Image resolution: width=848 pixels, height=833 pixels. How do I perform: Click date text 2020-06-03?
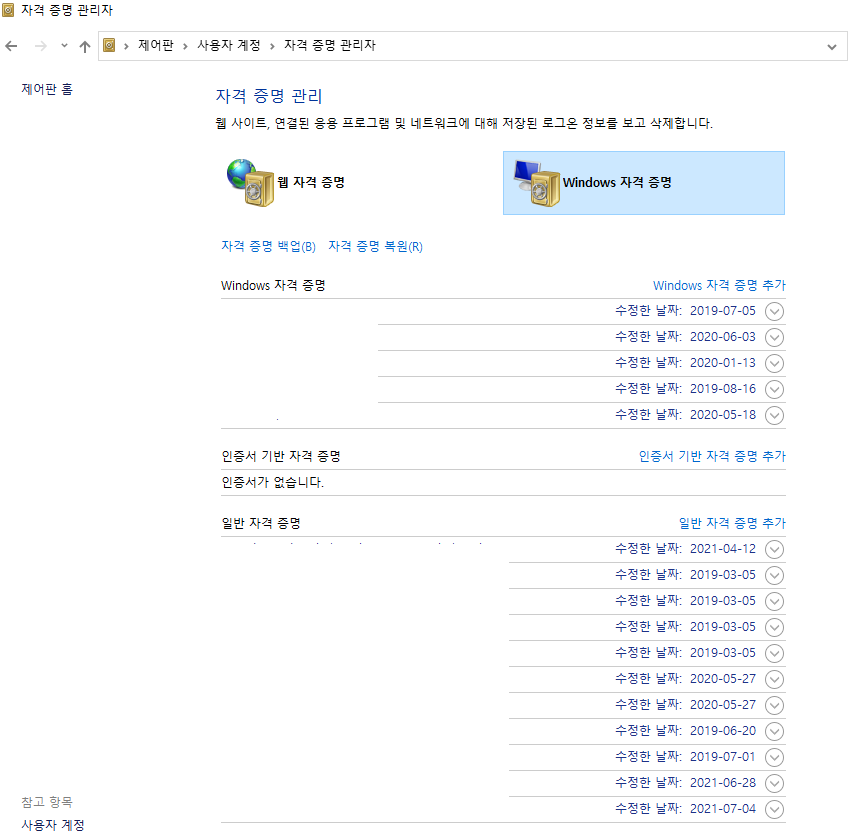723,337
